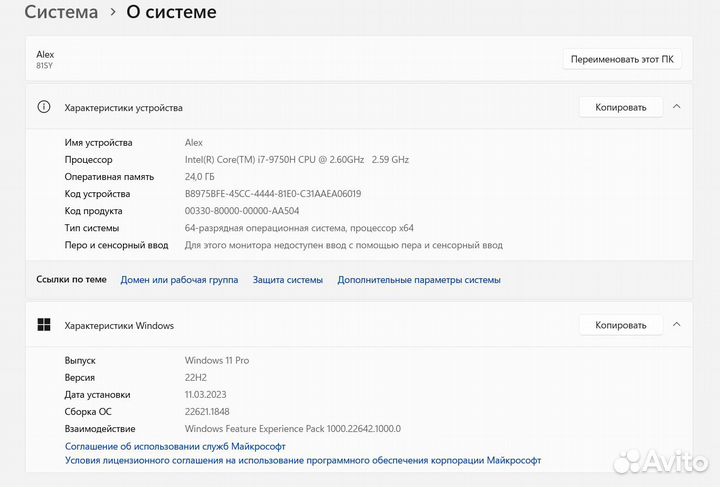Select the Выпуск label
720x487 pixels.
coord(80,361)
